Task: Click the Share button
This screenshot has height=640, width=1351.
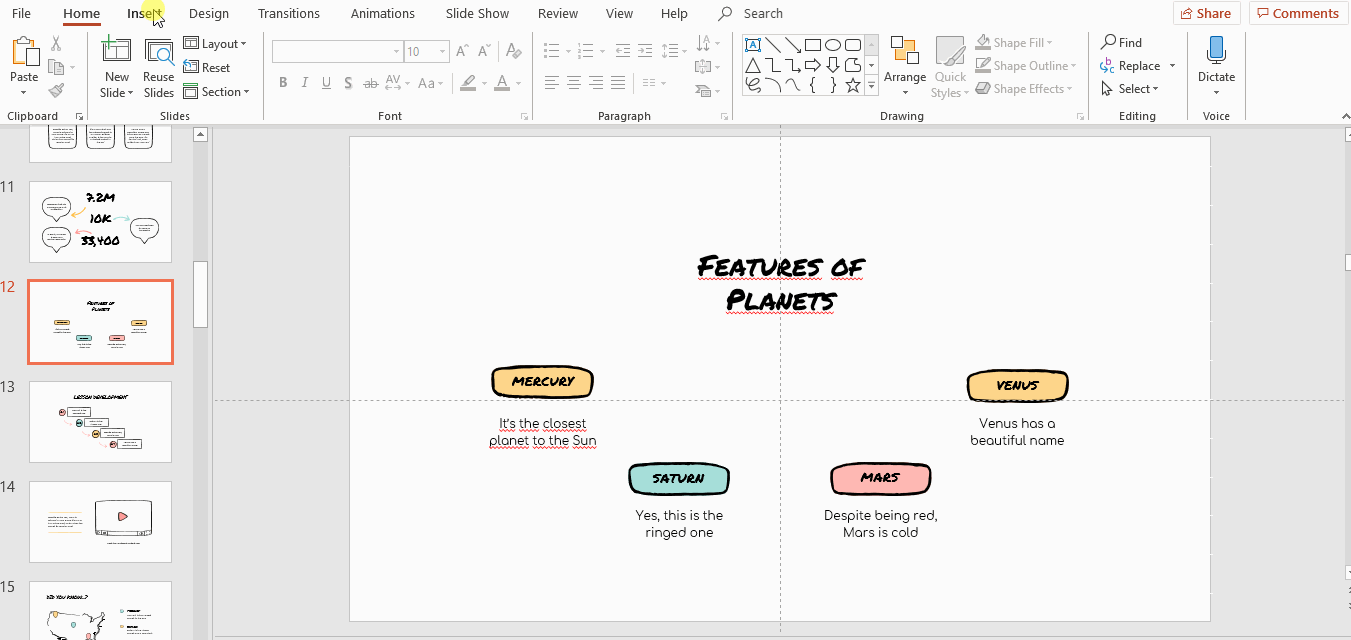Action: tap(1206, 13)
